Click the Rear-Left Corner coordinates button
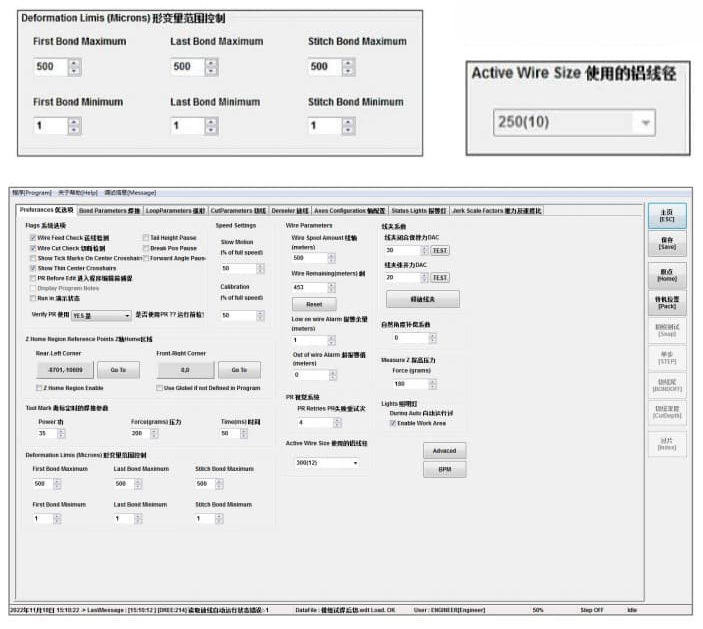This screenshot has height=629, width=703. coord(65,370)
